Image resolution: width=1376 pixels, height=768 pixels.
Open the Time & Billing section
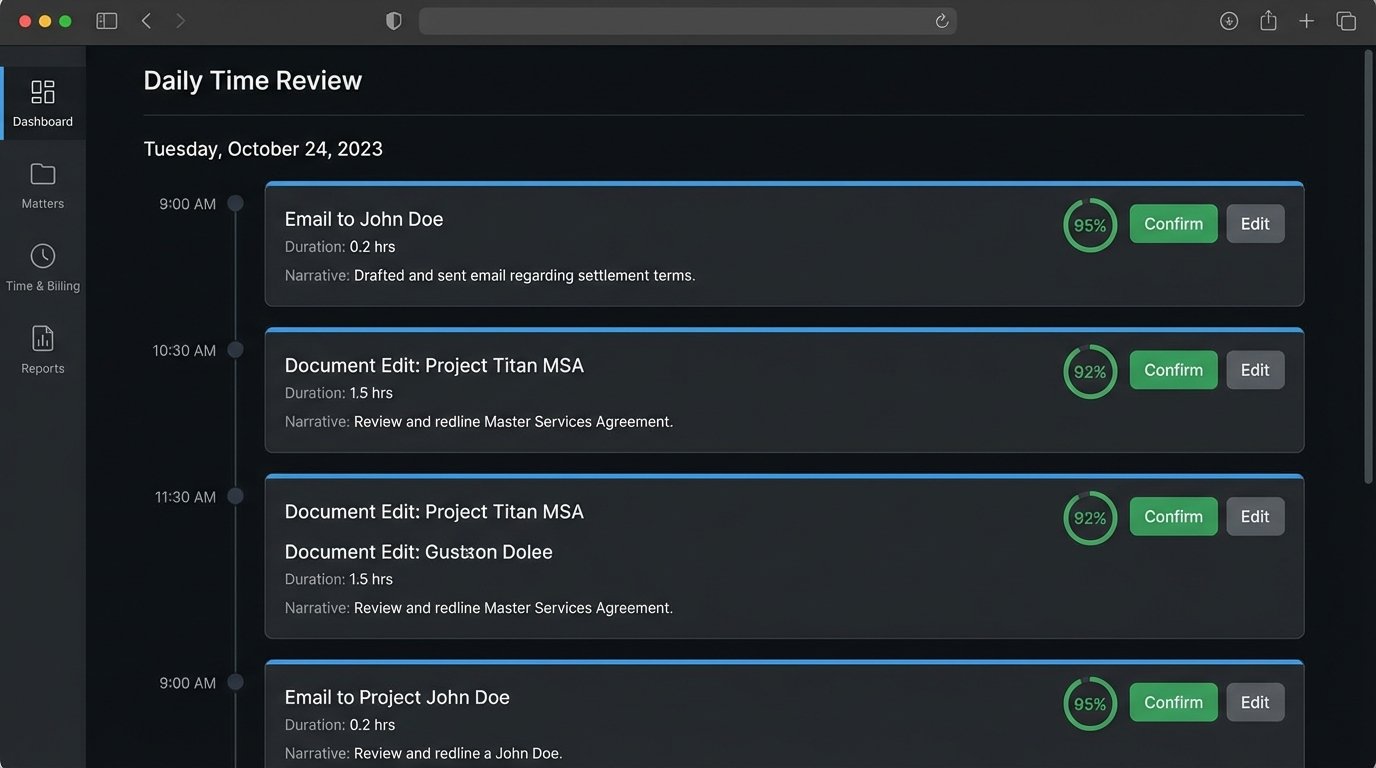point(42,267)
